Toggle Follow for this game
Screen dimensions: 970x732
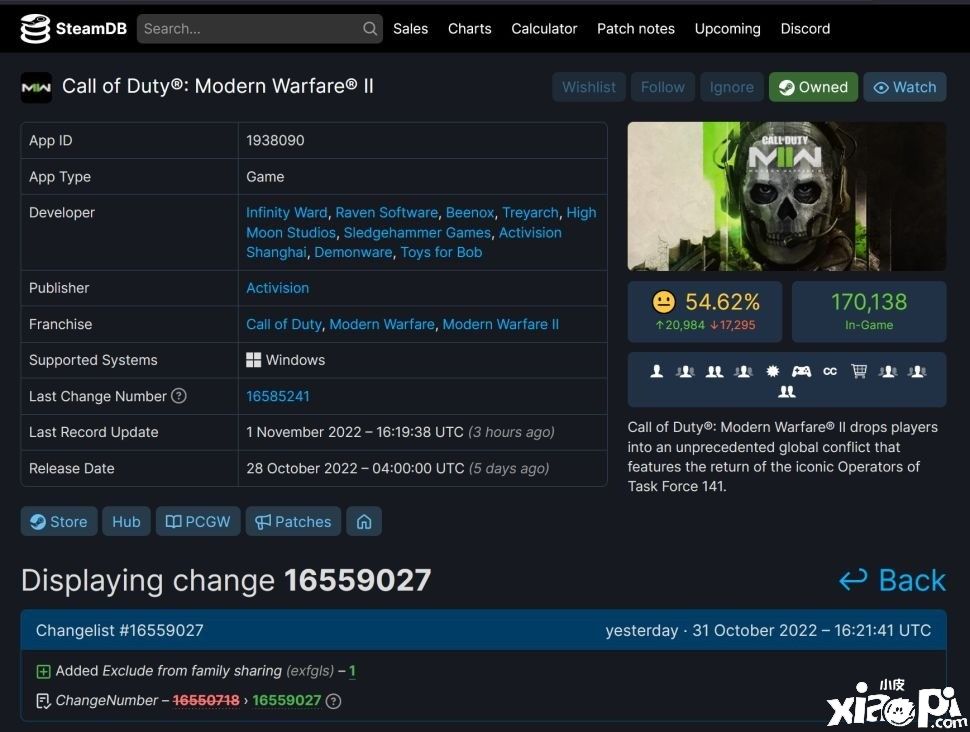click(x=663, y=87)
